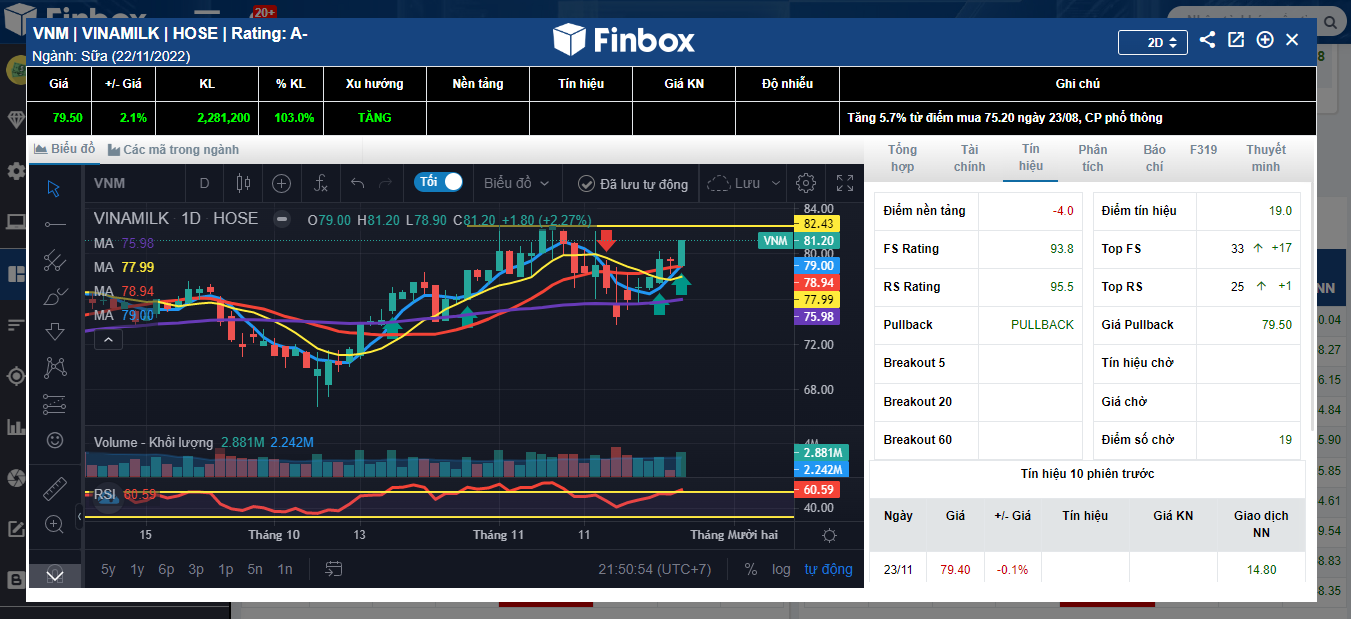
Task: Toggle the Tối dark mode switch
Action: click(x=439, y=182)
